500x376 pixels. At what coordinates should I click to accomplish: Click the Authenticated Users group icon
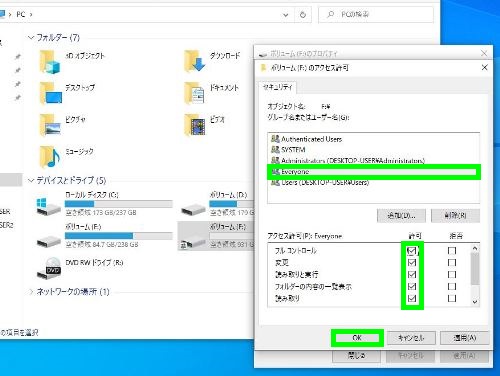point(275,139)
